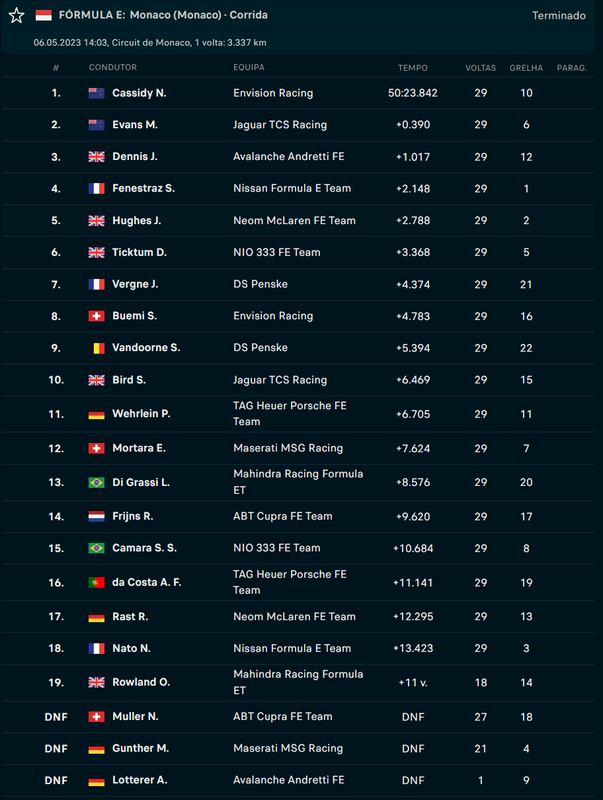Click winning time 50:23.842

pyautogui.click(x=413, y=93)
